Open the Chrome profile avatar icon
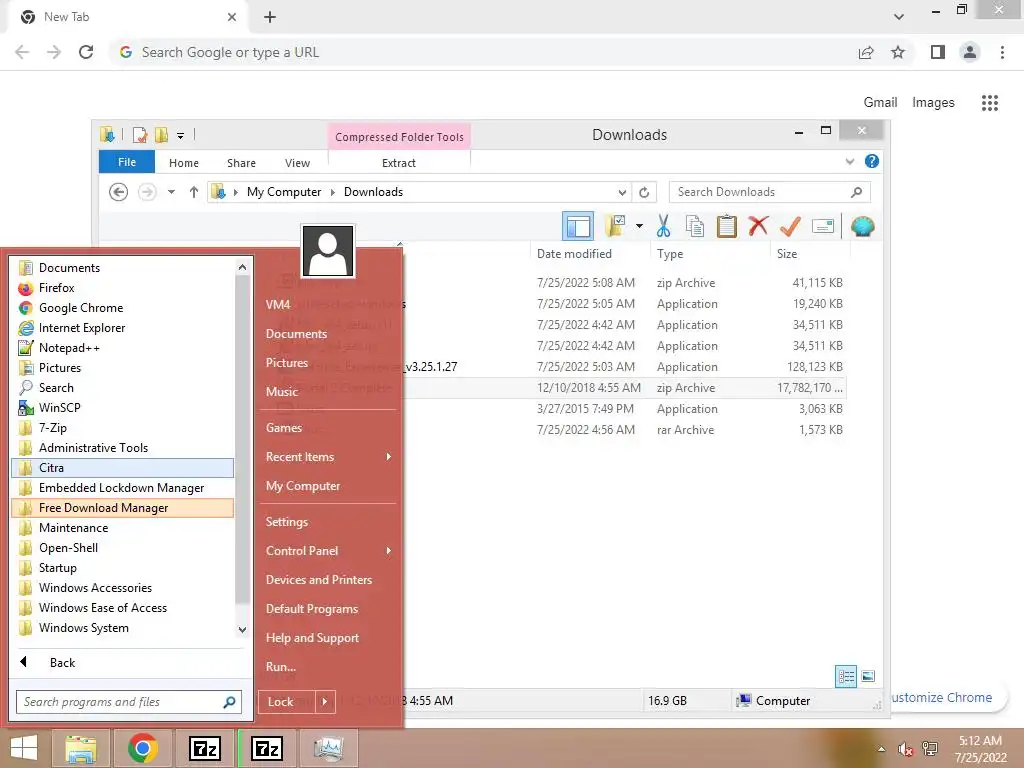The image size is (1024, 768). [x=970, y=52]
